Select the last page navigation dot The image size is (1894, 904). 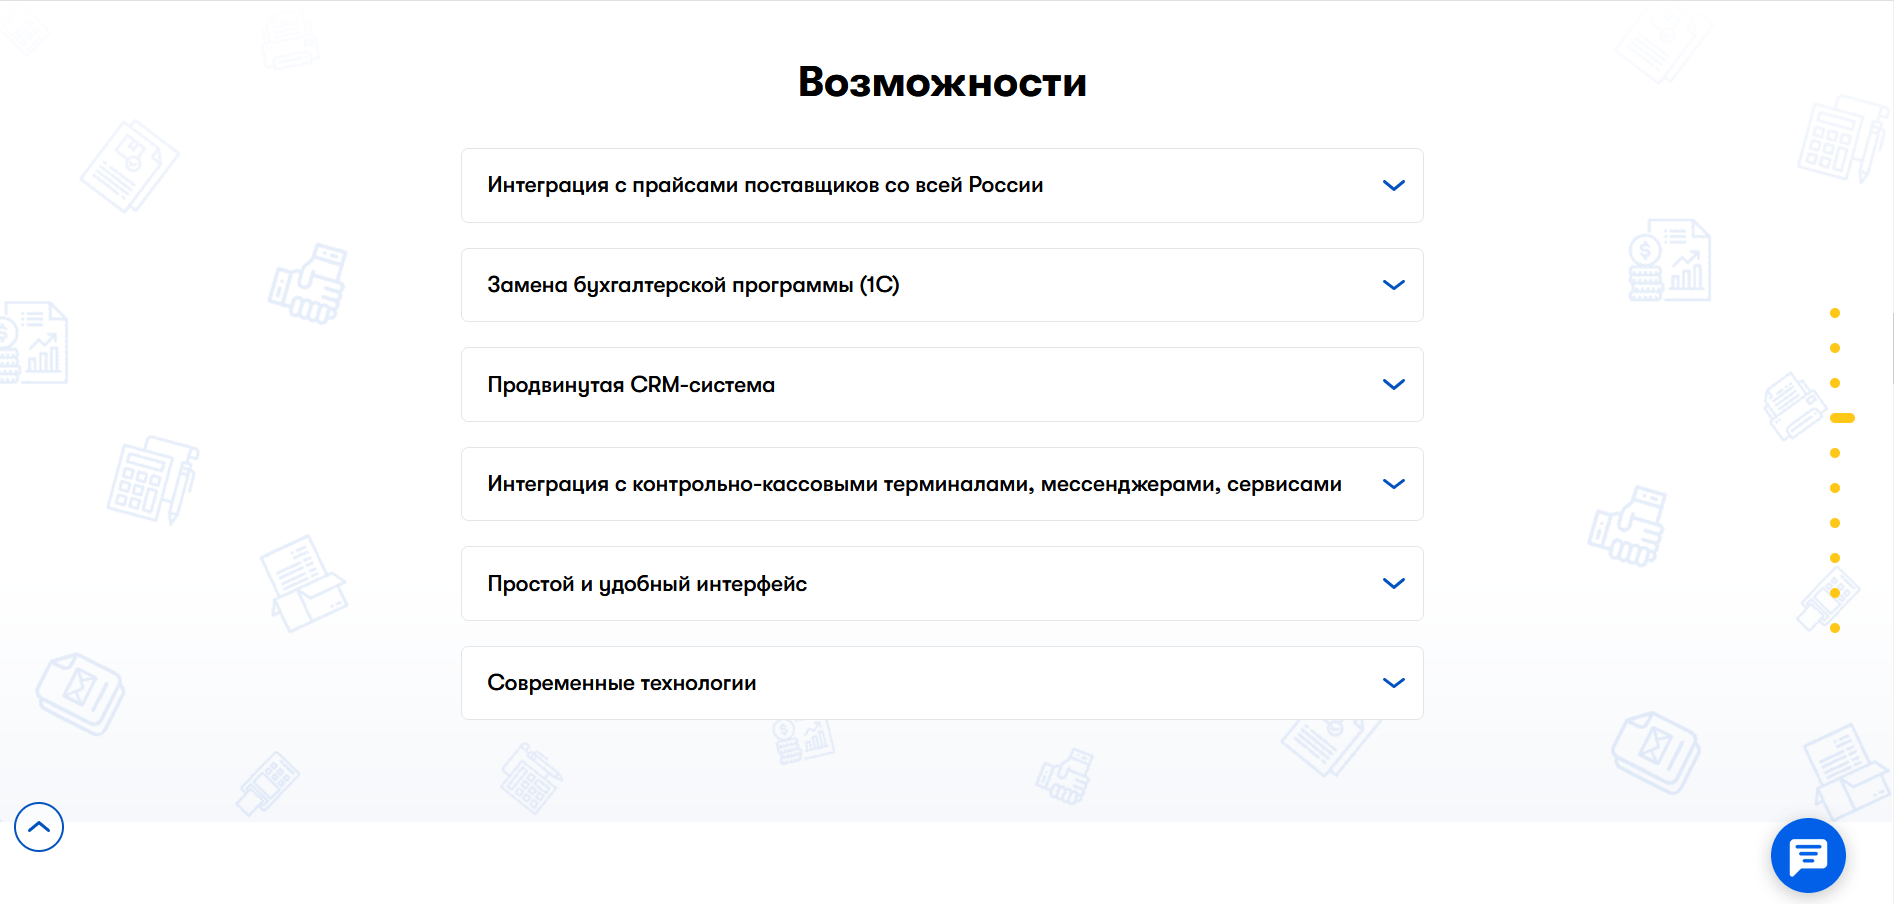pyautogui.click(x=1835, y=628)
